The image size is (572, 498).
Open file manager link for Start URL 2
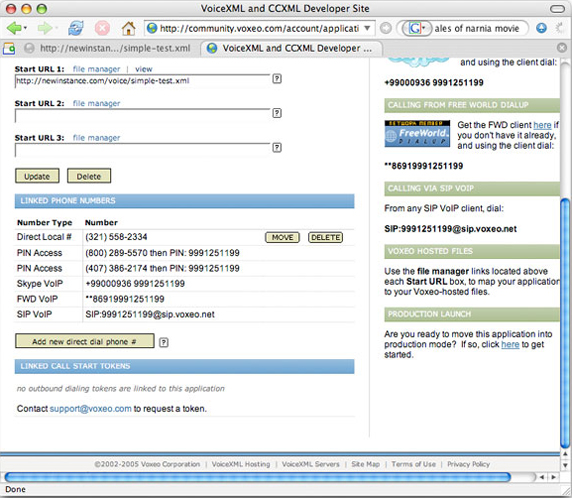(96, 103)
